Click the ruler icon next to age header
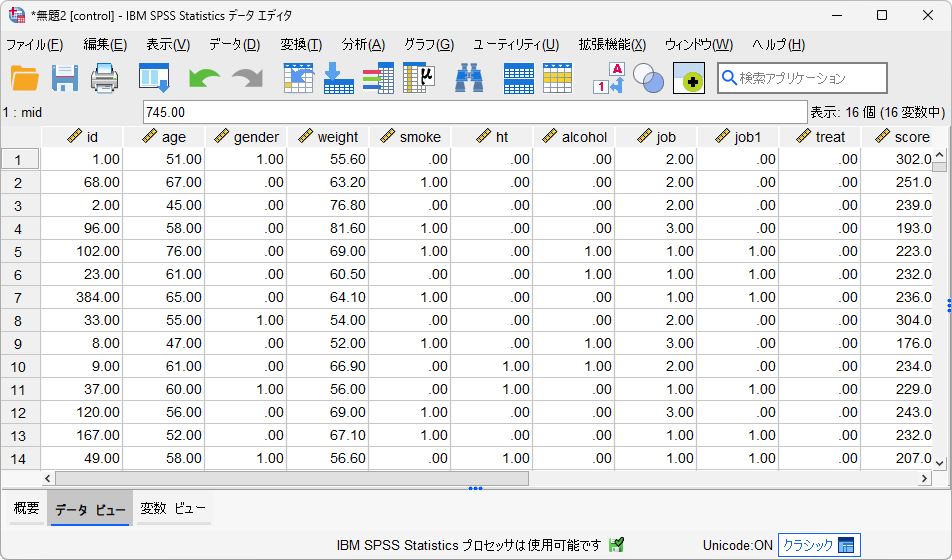Screen dimensions: 952x560 [149, 137]
